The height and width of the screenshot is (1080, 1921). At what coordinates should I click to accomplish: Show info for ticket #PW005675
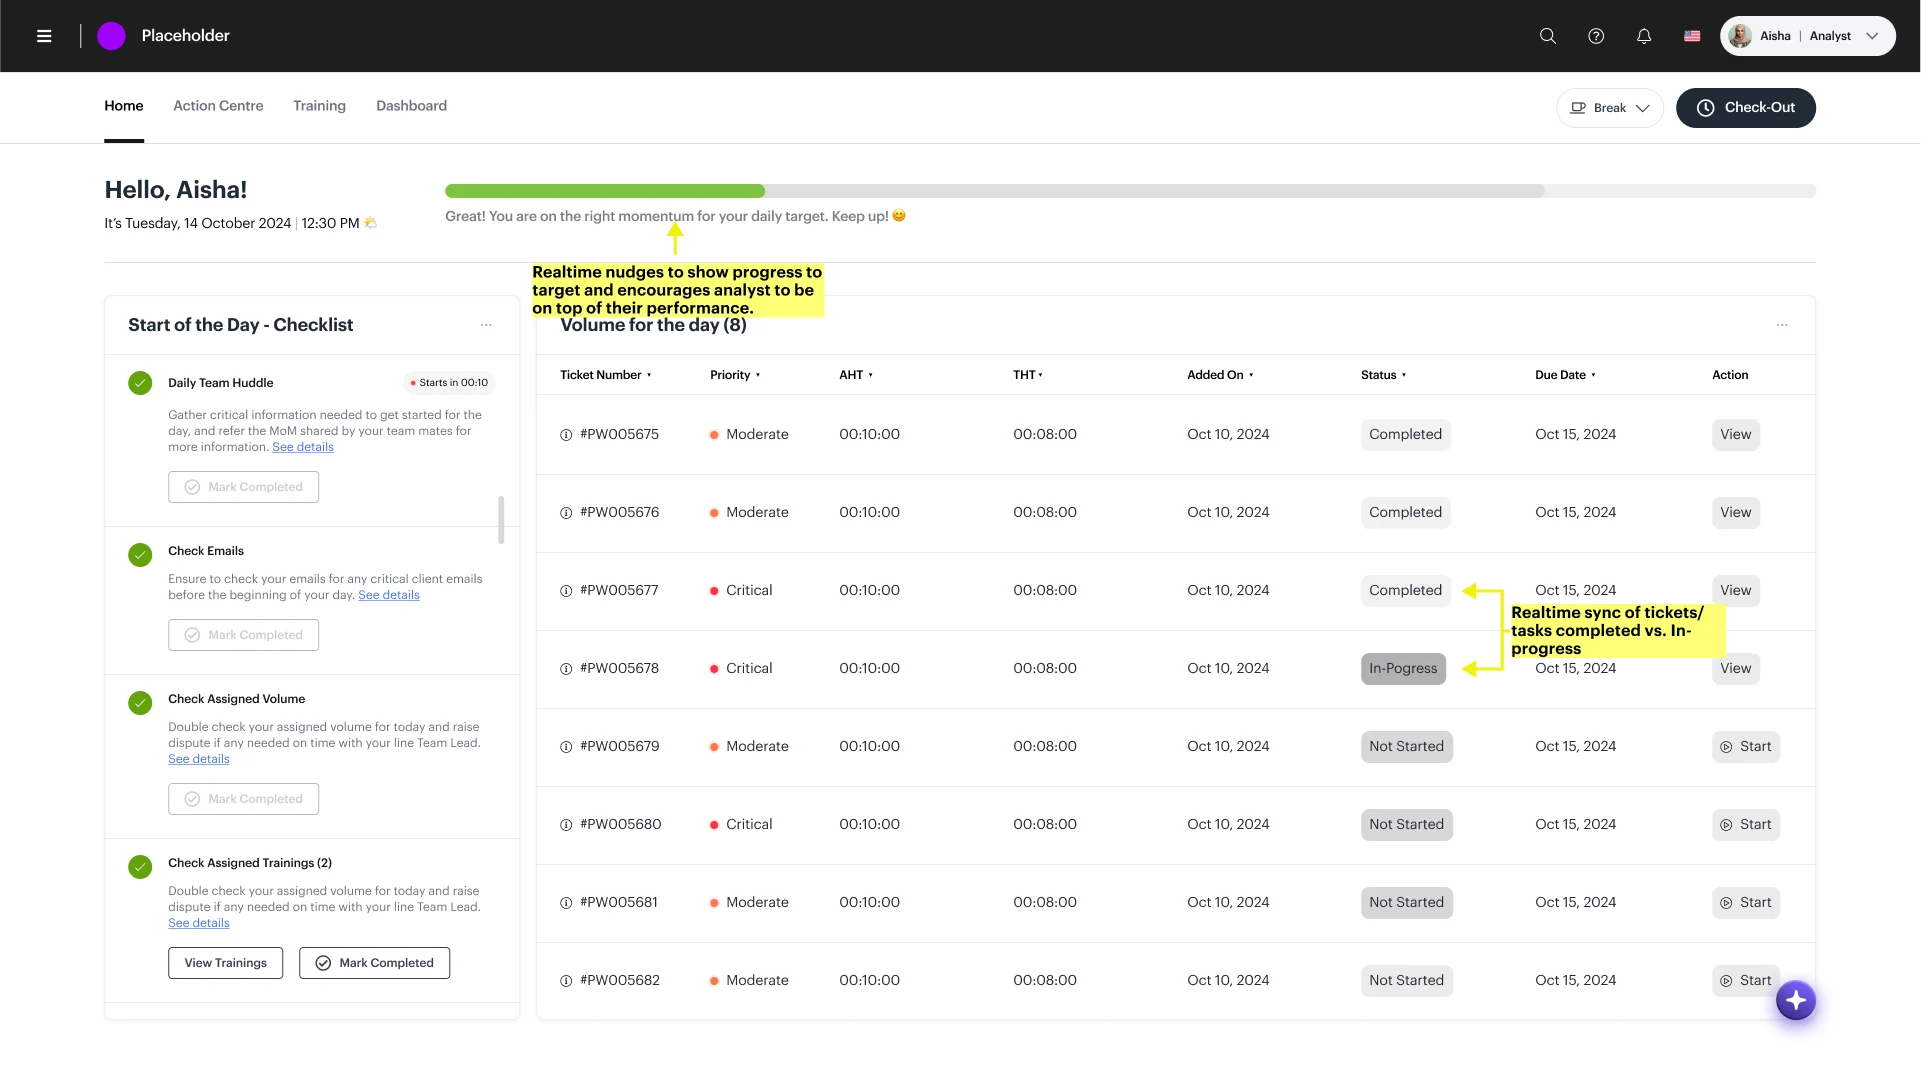[566, 435]
